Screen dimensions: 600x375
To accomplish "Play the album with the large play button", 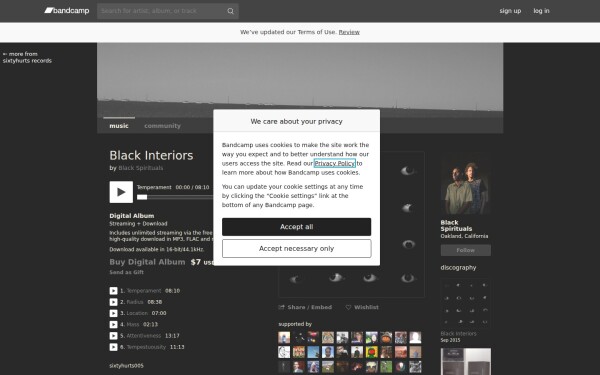I will point(121,192).
